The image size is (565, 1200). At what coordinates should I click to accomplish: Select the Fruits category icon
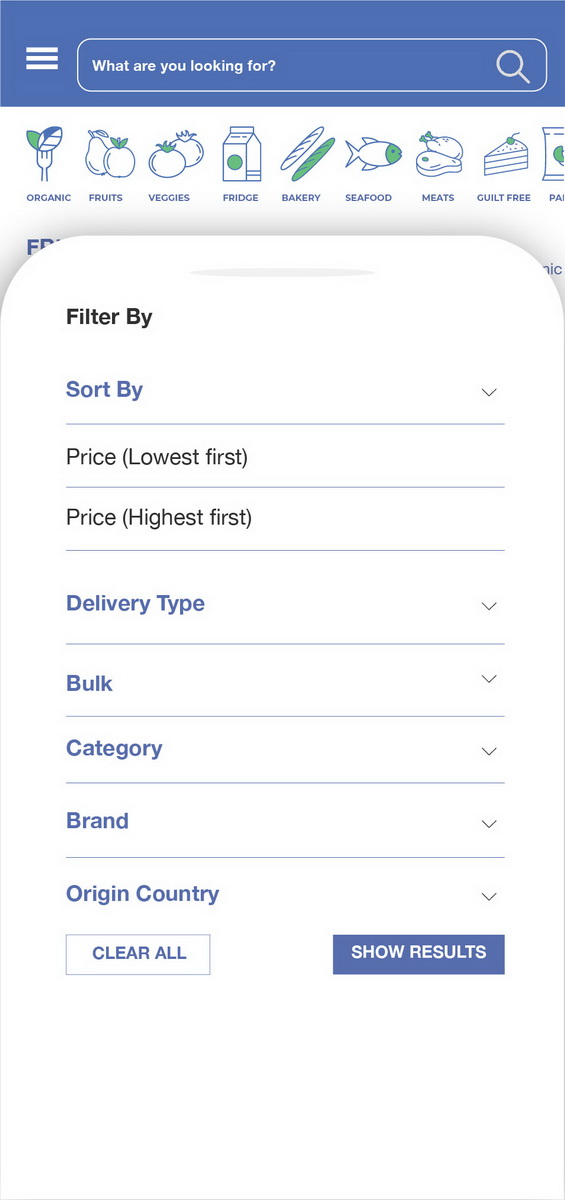(106, 164)
